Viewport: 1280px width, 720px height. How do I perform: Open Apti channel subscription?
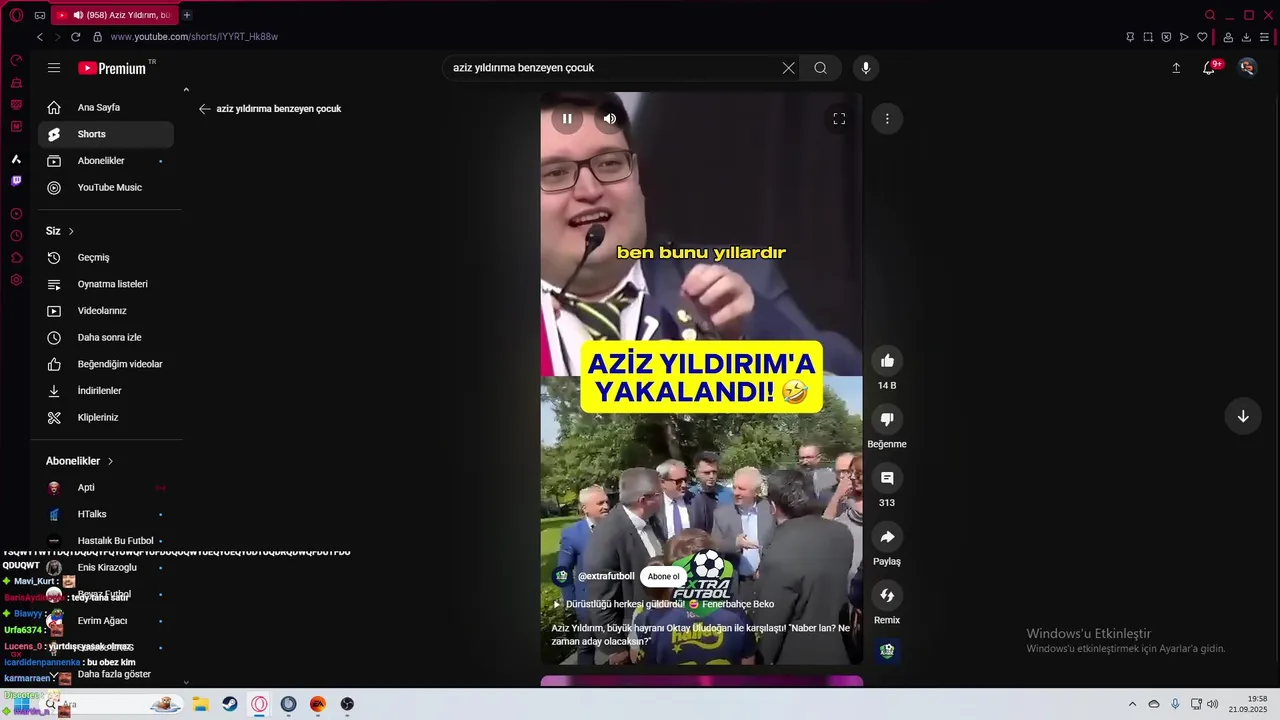[105, 488]
